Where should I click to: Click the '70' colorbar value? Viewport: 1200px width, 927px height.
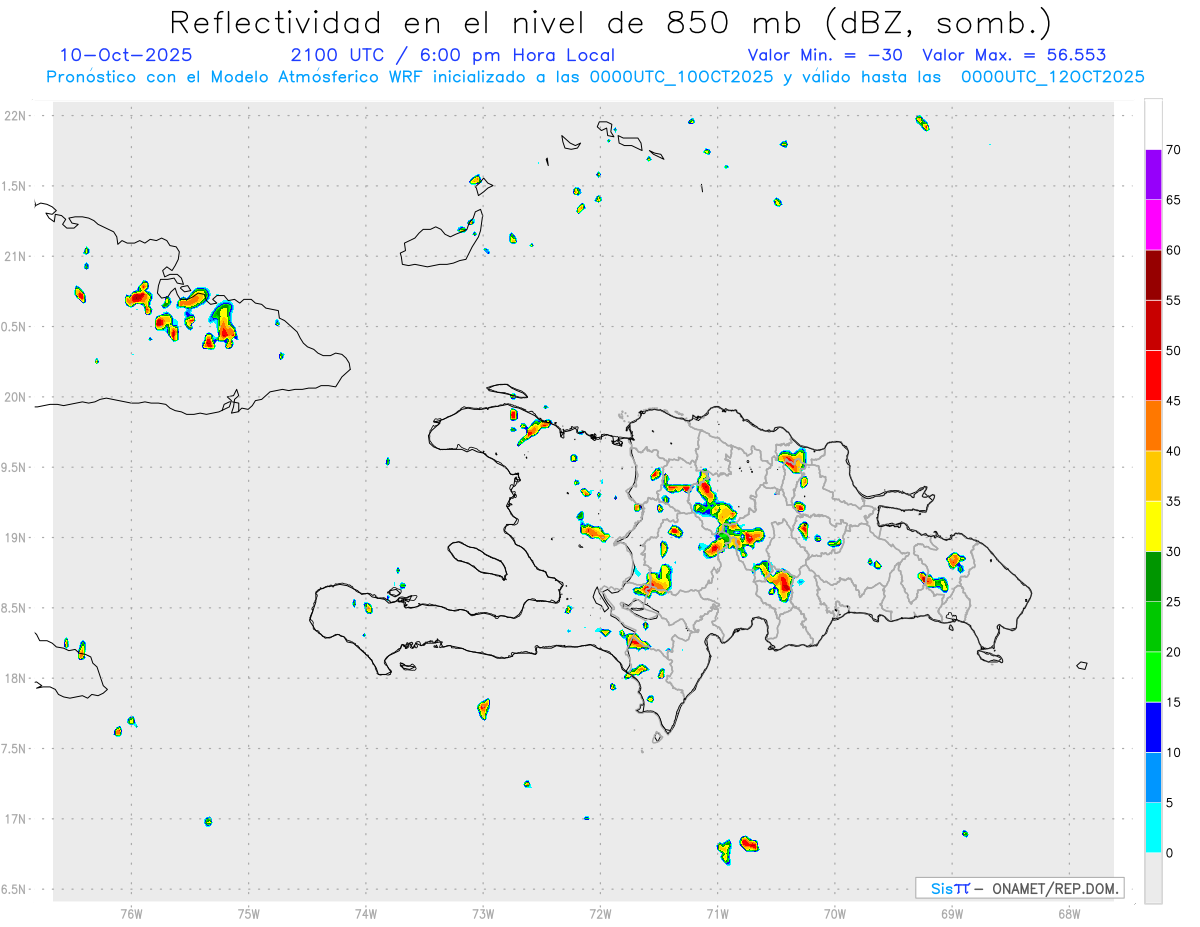(x=1174, y=150)
